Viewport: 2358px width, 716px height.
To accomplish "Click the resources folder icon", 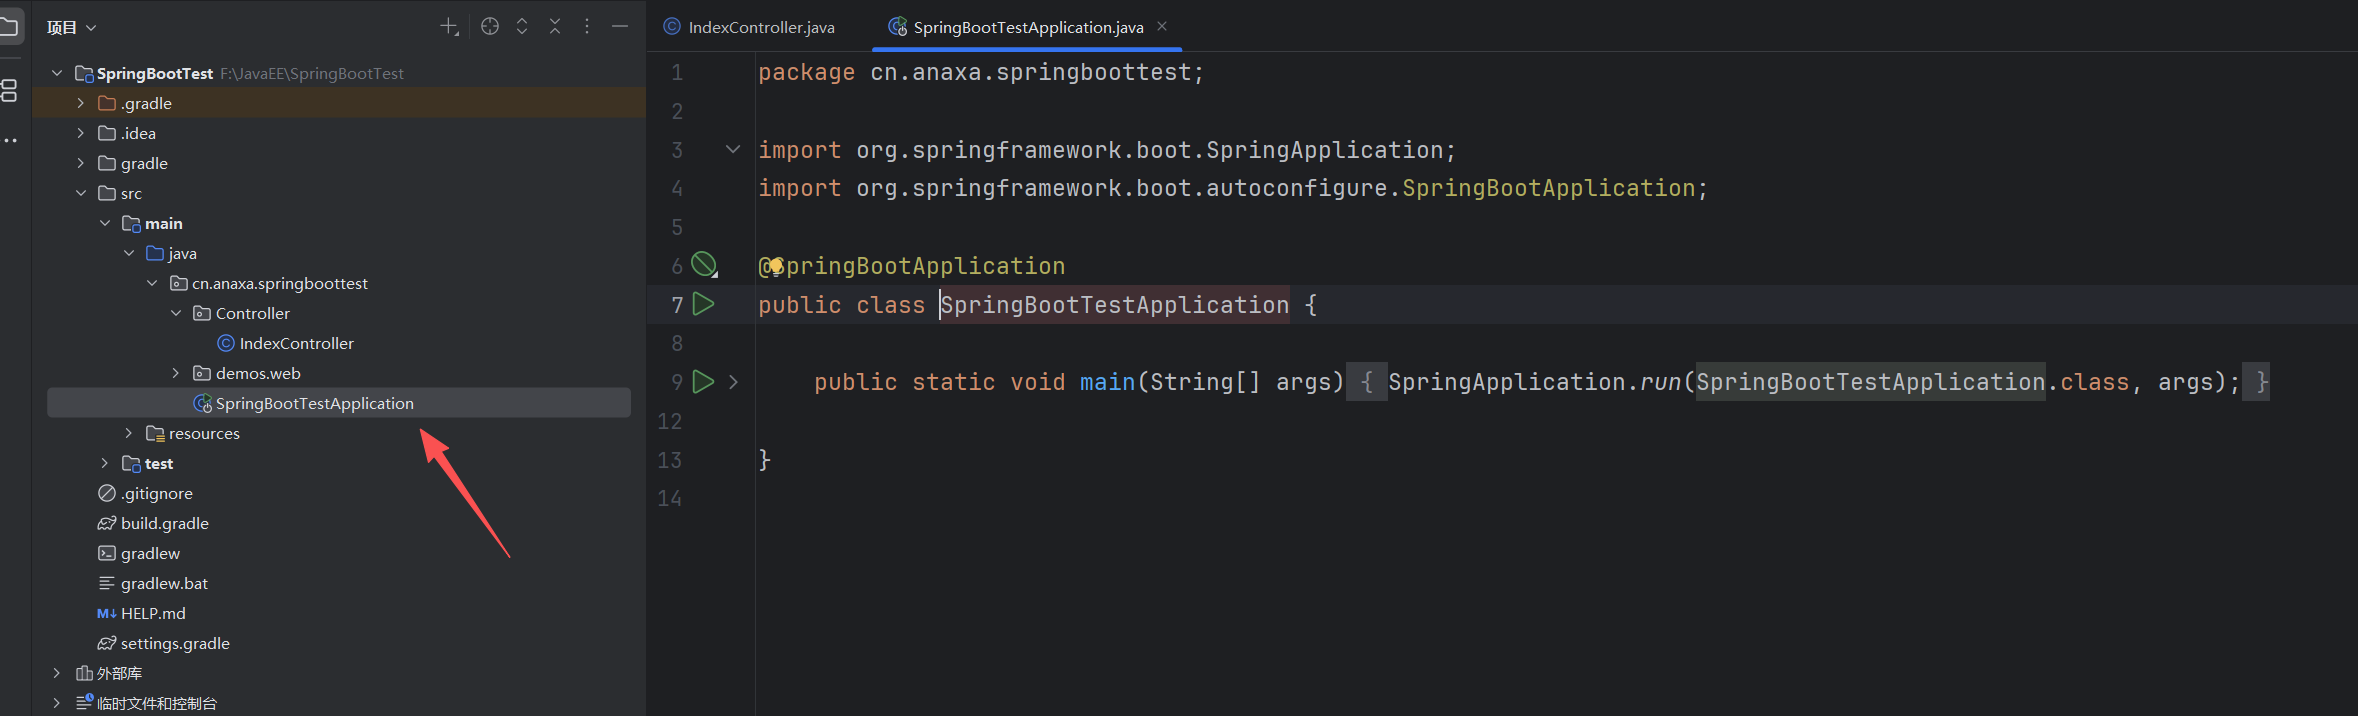I will pos(155,433).
